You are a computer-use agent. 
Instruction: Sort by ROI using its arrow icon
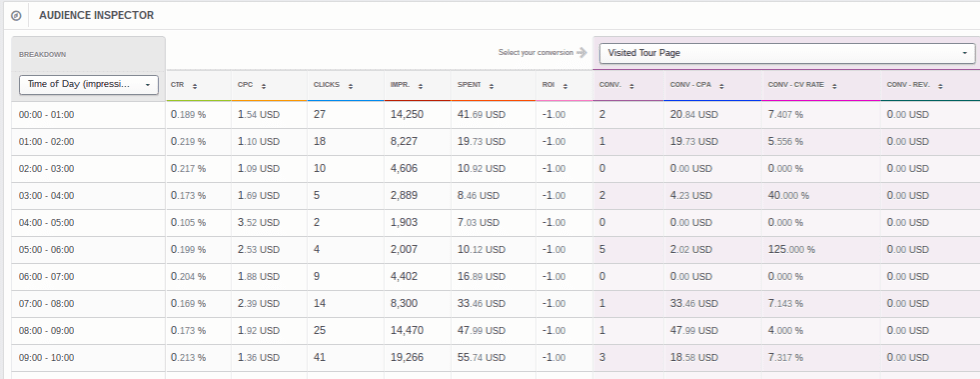(x=565, y=86)
